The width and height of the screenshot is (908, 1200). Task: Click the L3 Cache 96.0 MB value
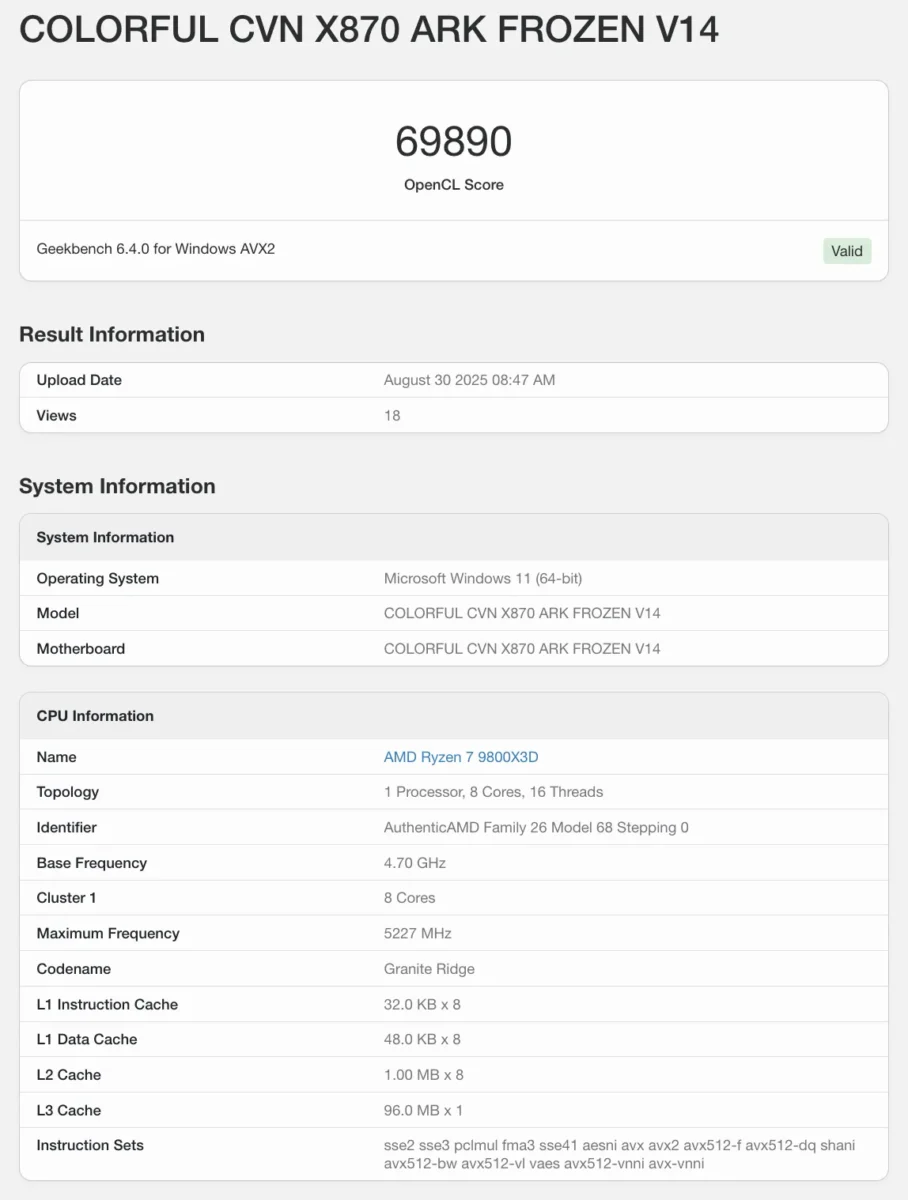pos(424,1110)
